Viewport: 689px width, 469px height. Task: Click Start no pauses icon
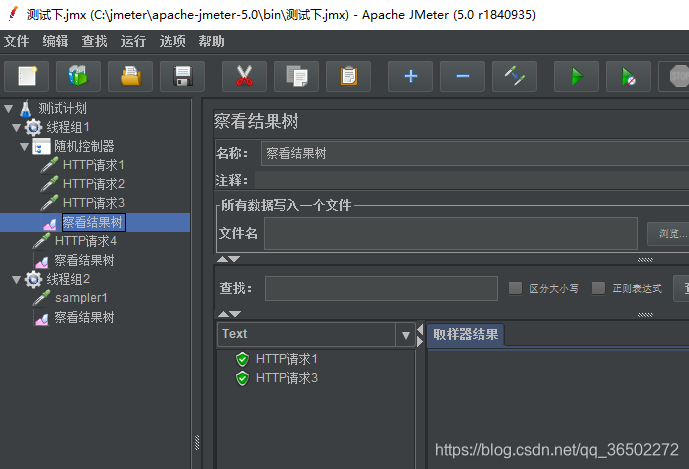628,76
